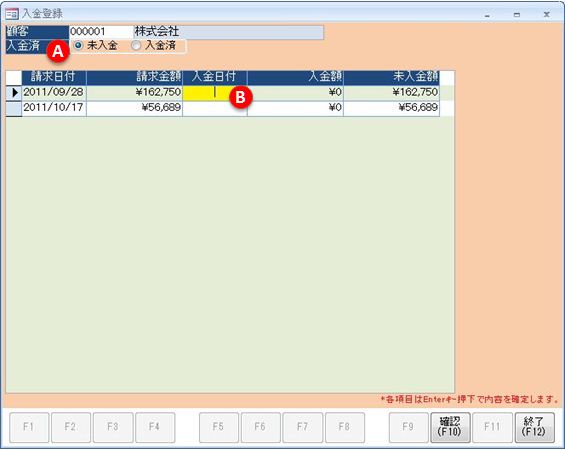565x450 pixels.
Task: Maximize the 入金登録 window
Action: point(517,15)
